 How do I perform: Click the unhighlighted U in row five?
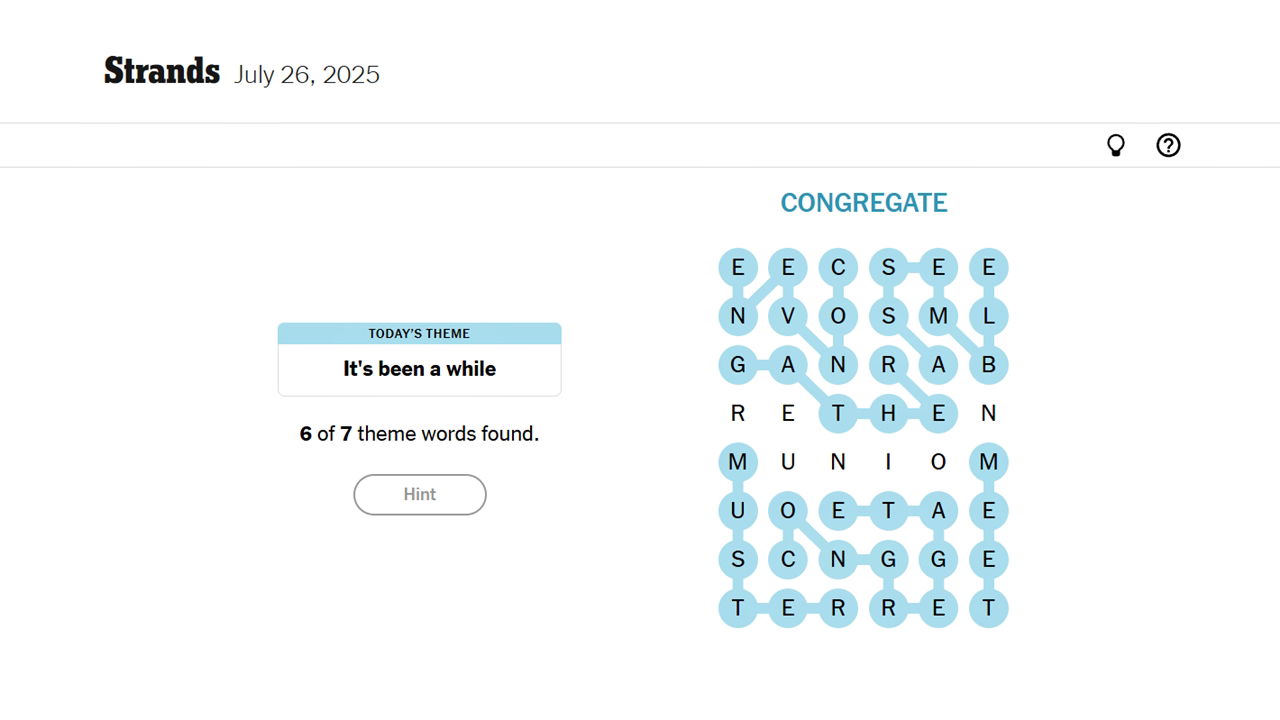pyautogui.click(x=788, y=462)
